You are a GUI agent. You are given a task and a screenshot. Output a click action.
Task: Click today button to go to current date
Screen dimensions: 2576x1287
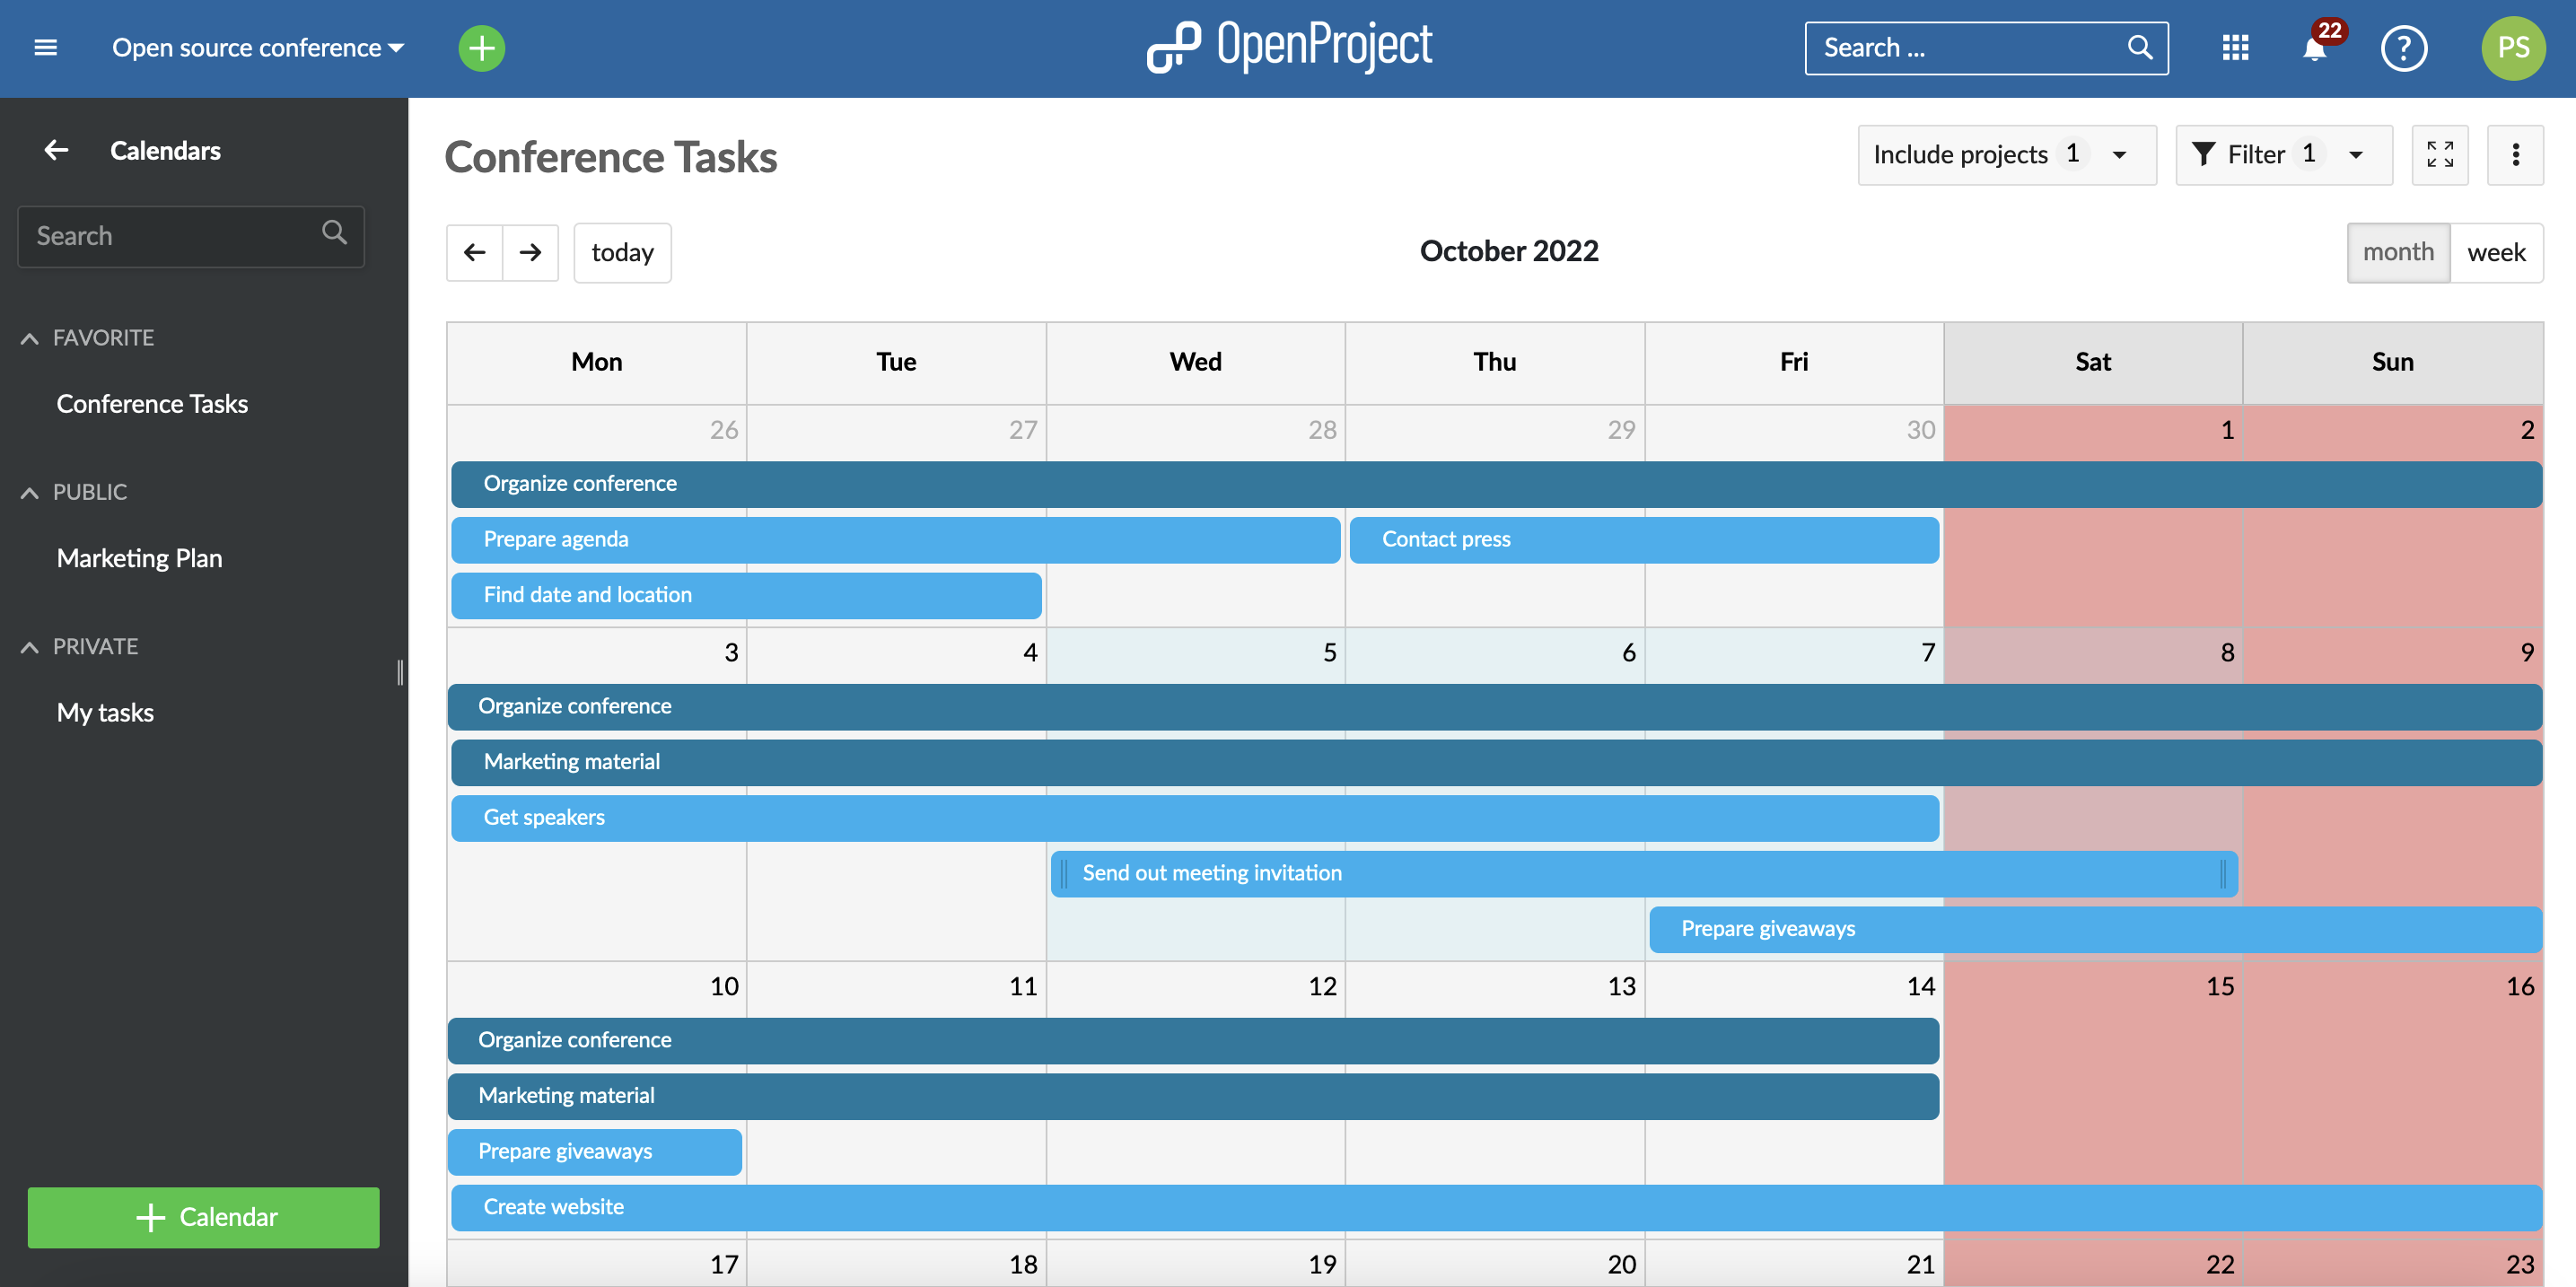(x=623, y=251)
